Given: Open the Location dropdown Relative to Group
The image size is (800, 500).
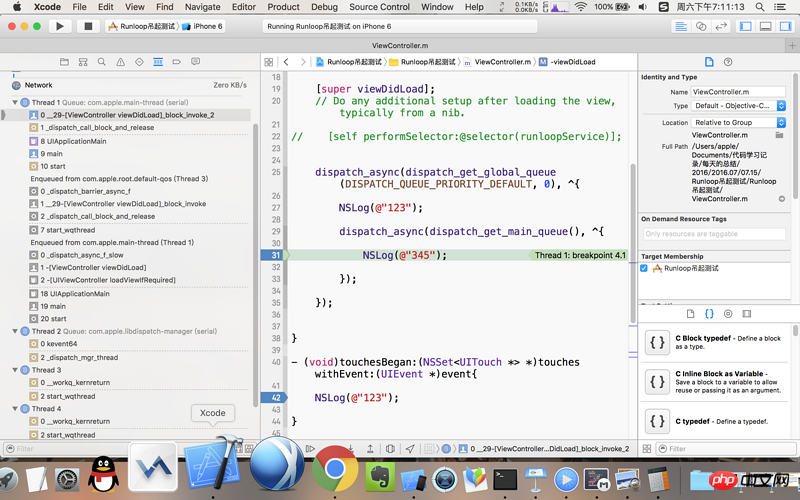Looking at the screenshot, I should tap(740, 122).
